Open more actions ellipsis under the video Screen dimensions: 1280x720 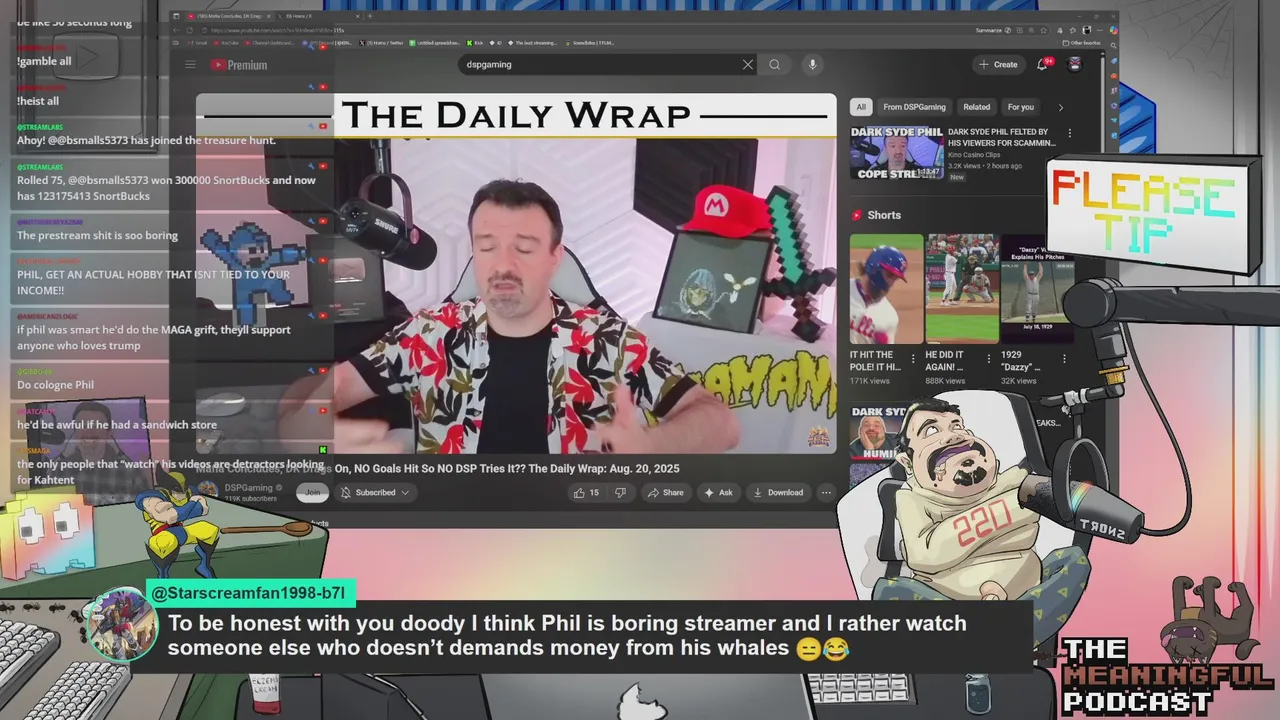pyautogui.click(x=826, y=492)
